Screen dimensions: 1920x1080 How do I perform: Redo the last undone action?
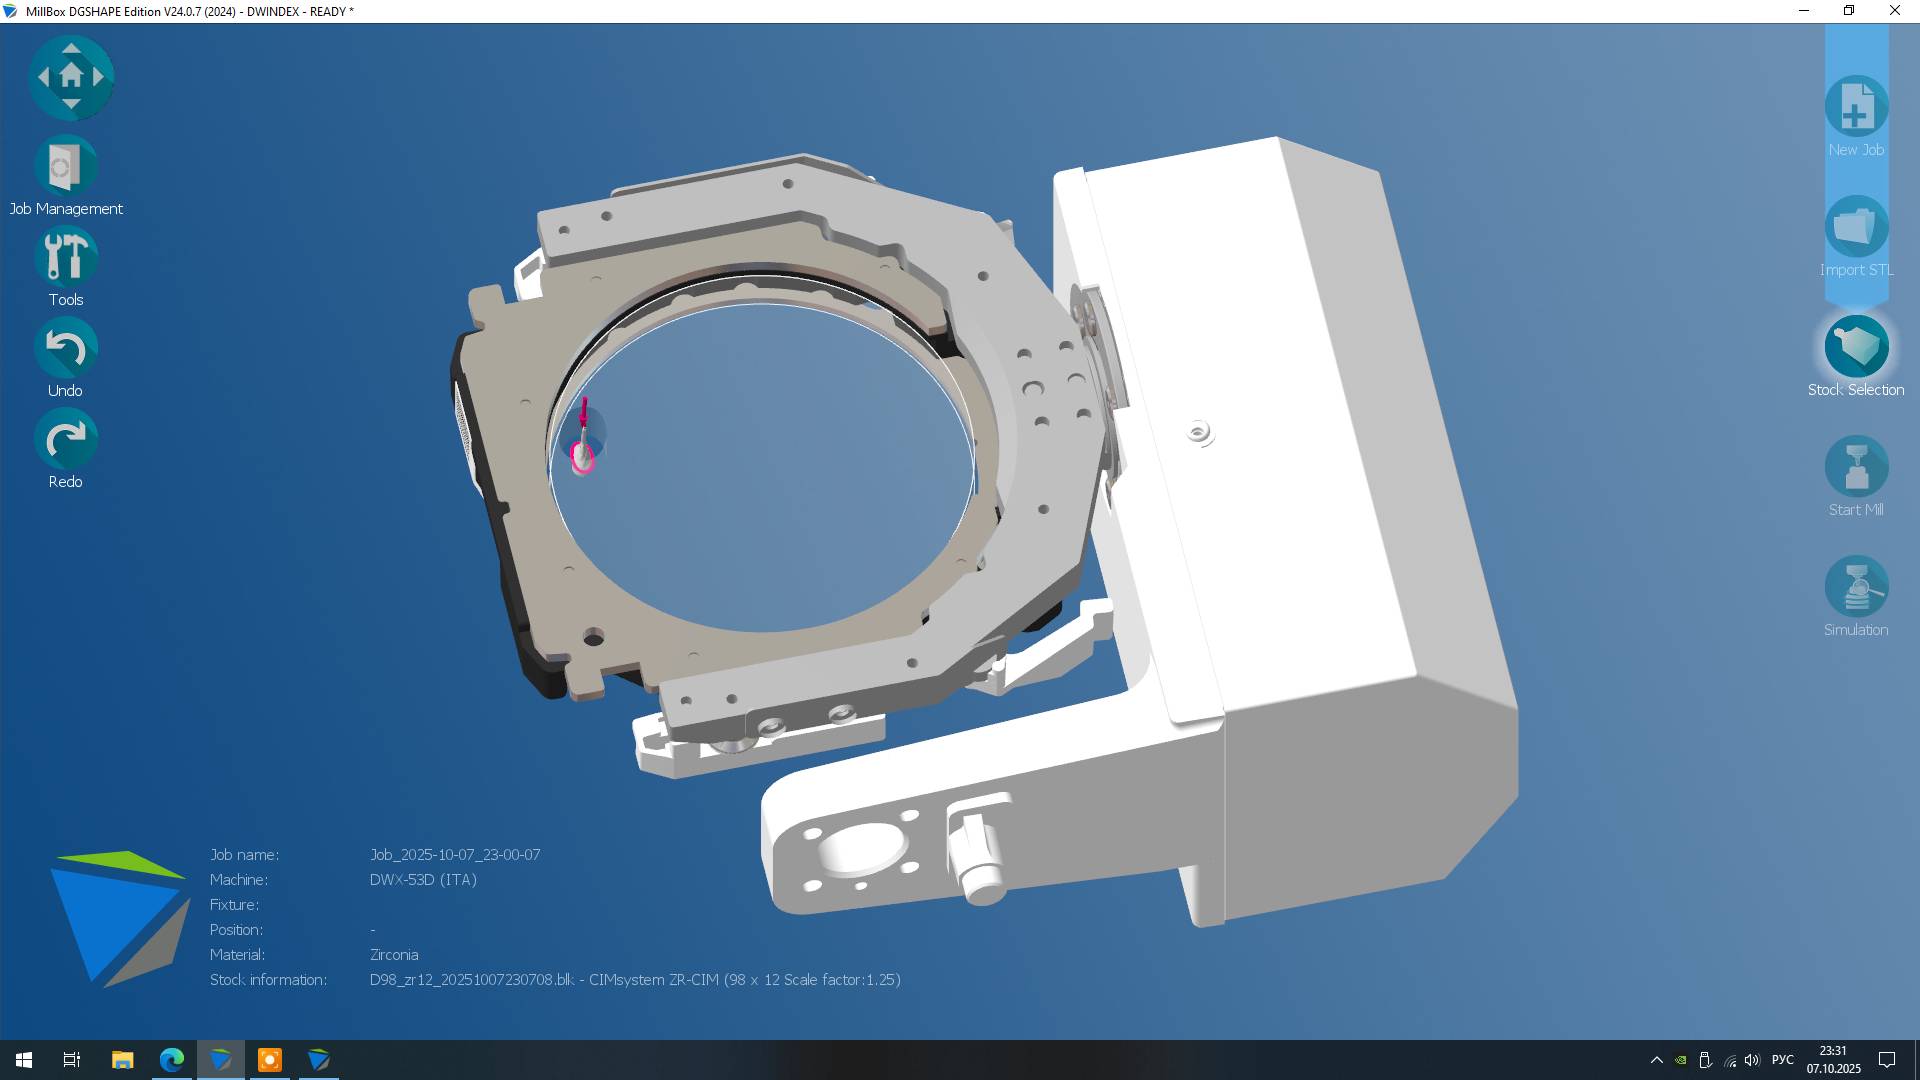coord(66,440)
